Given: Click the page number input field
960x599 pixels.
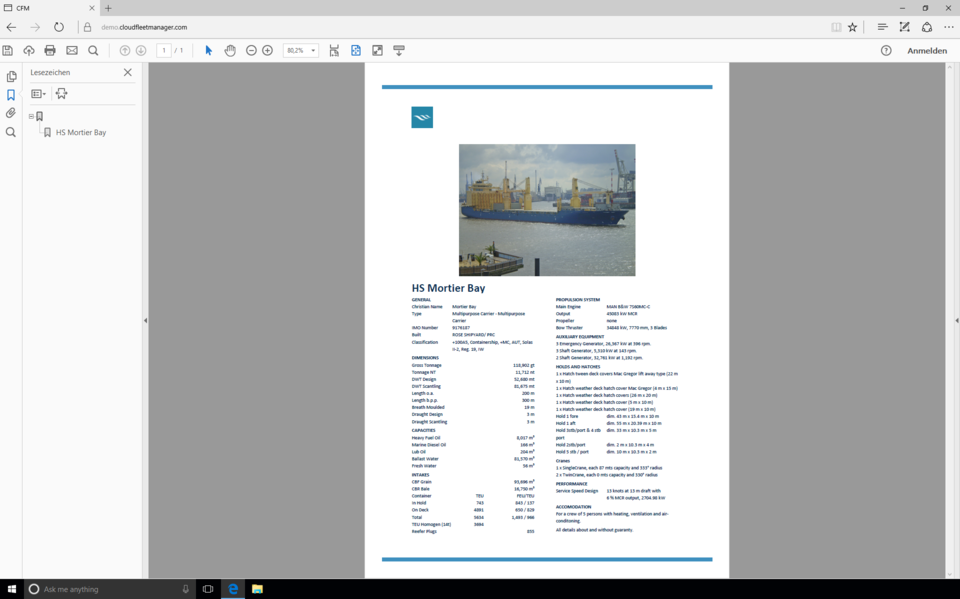Looking at the screenshot, I should click(163, 51).
